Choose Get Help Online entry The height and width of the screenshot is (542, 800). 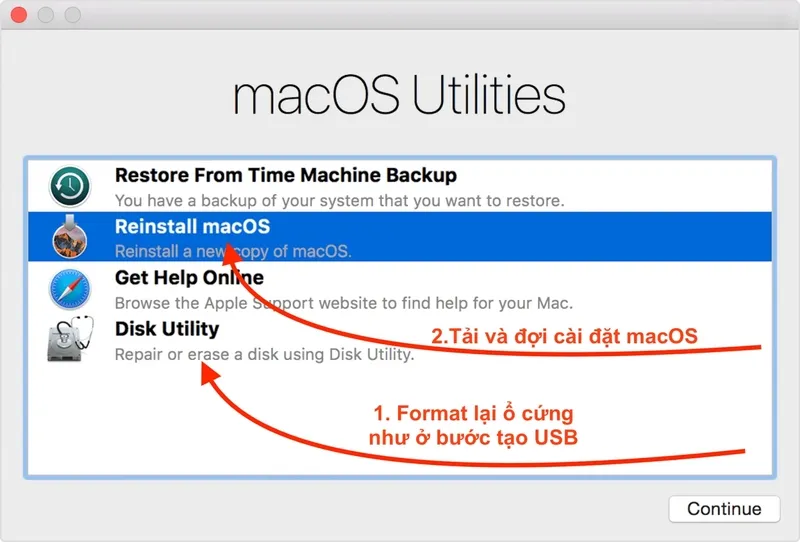pos(189,278)
